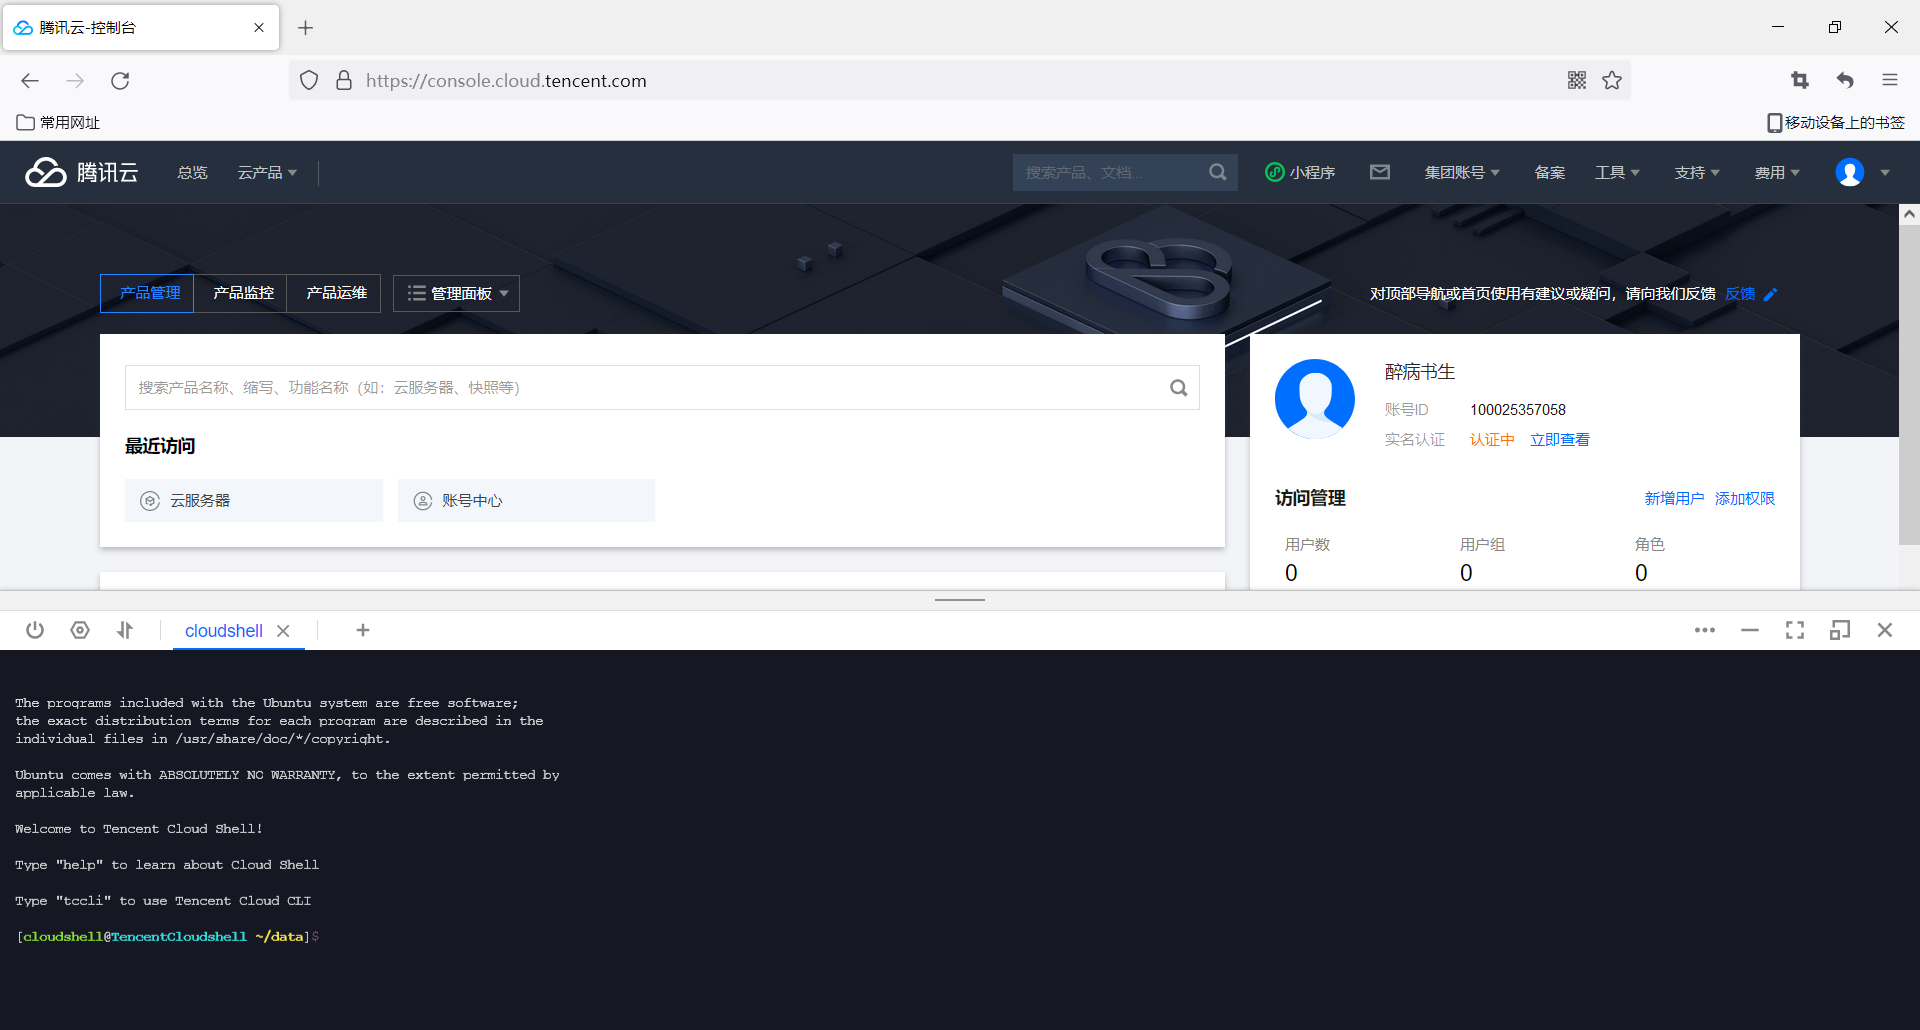Click the cloudshell upload/download transfer icon
The width and height of the screenshot is (1920, 1030).
click(125, 630)
